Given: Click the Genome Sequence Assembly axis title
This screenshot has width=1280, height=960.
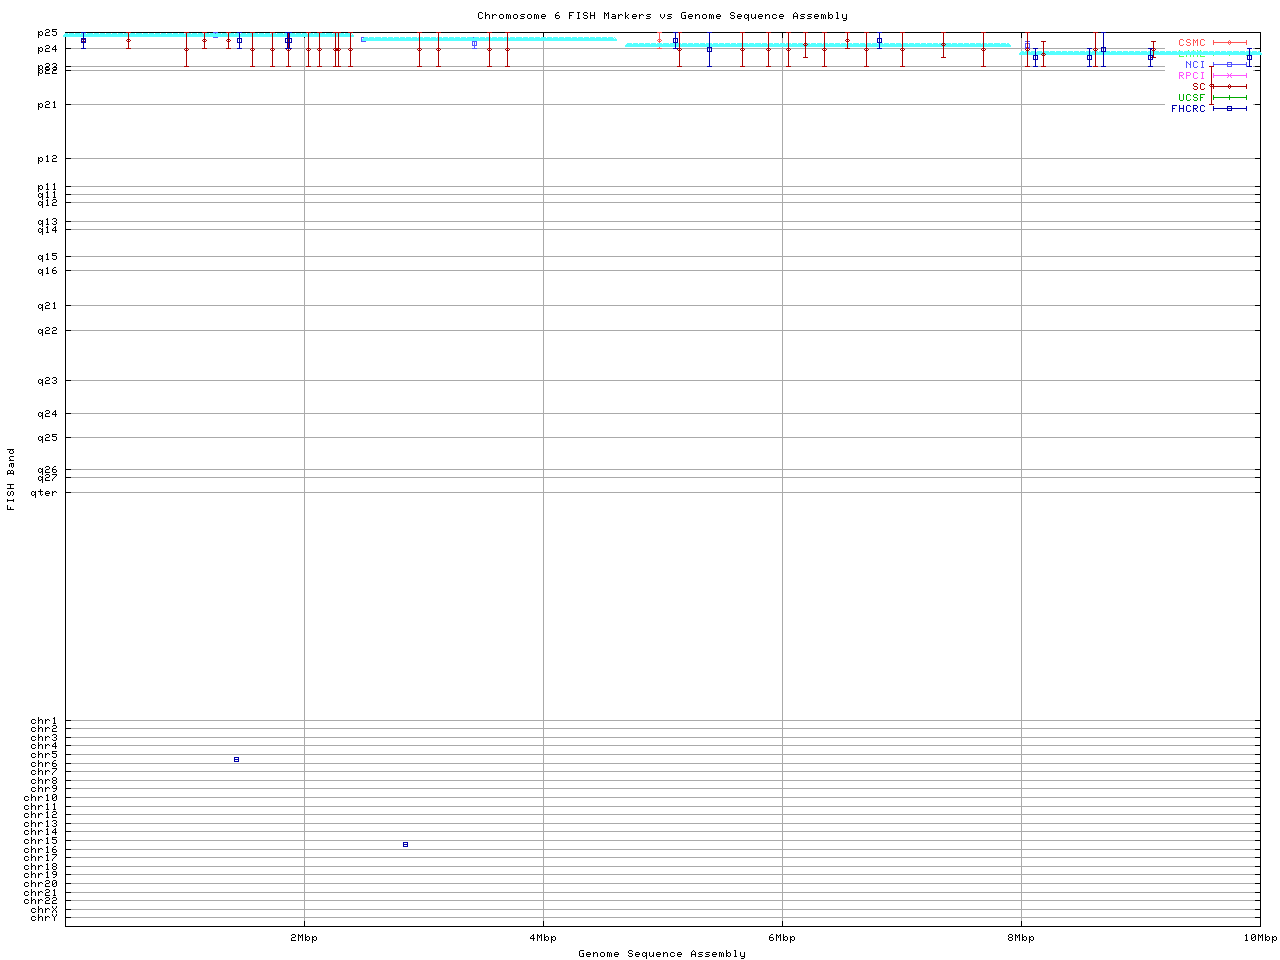Looking at the screenshot, I should pyautogui.click(x=662, y=954).
